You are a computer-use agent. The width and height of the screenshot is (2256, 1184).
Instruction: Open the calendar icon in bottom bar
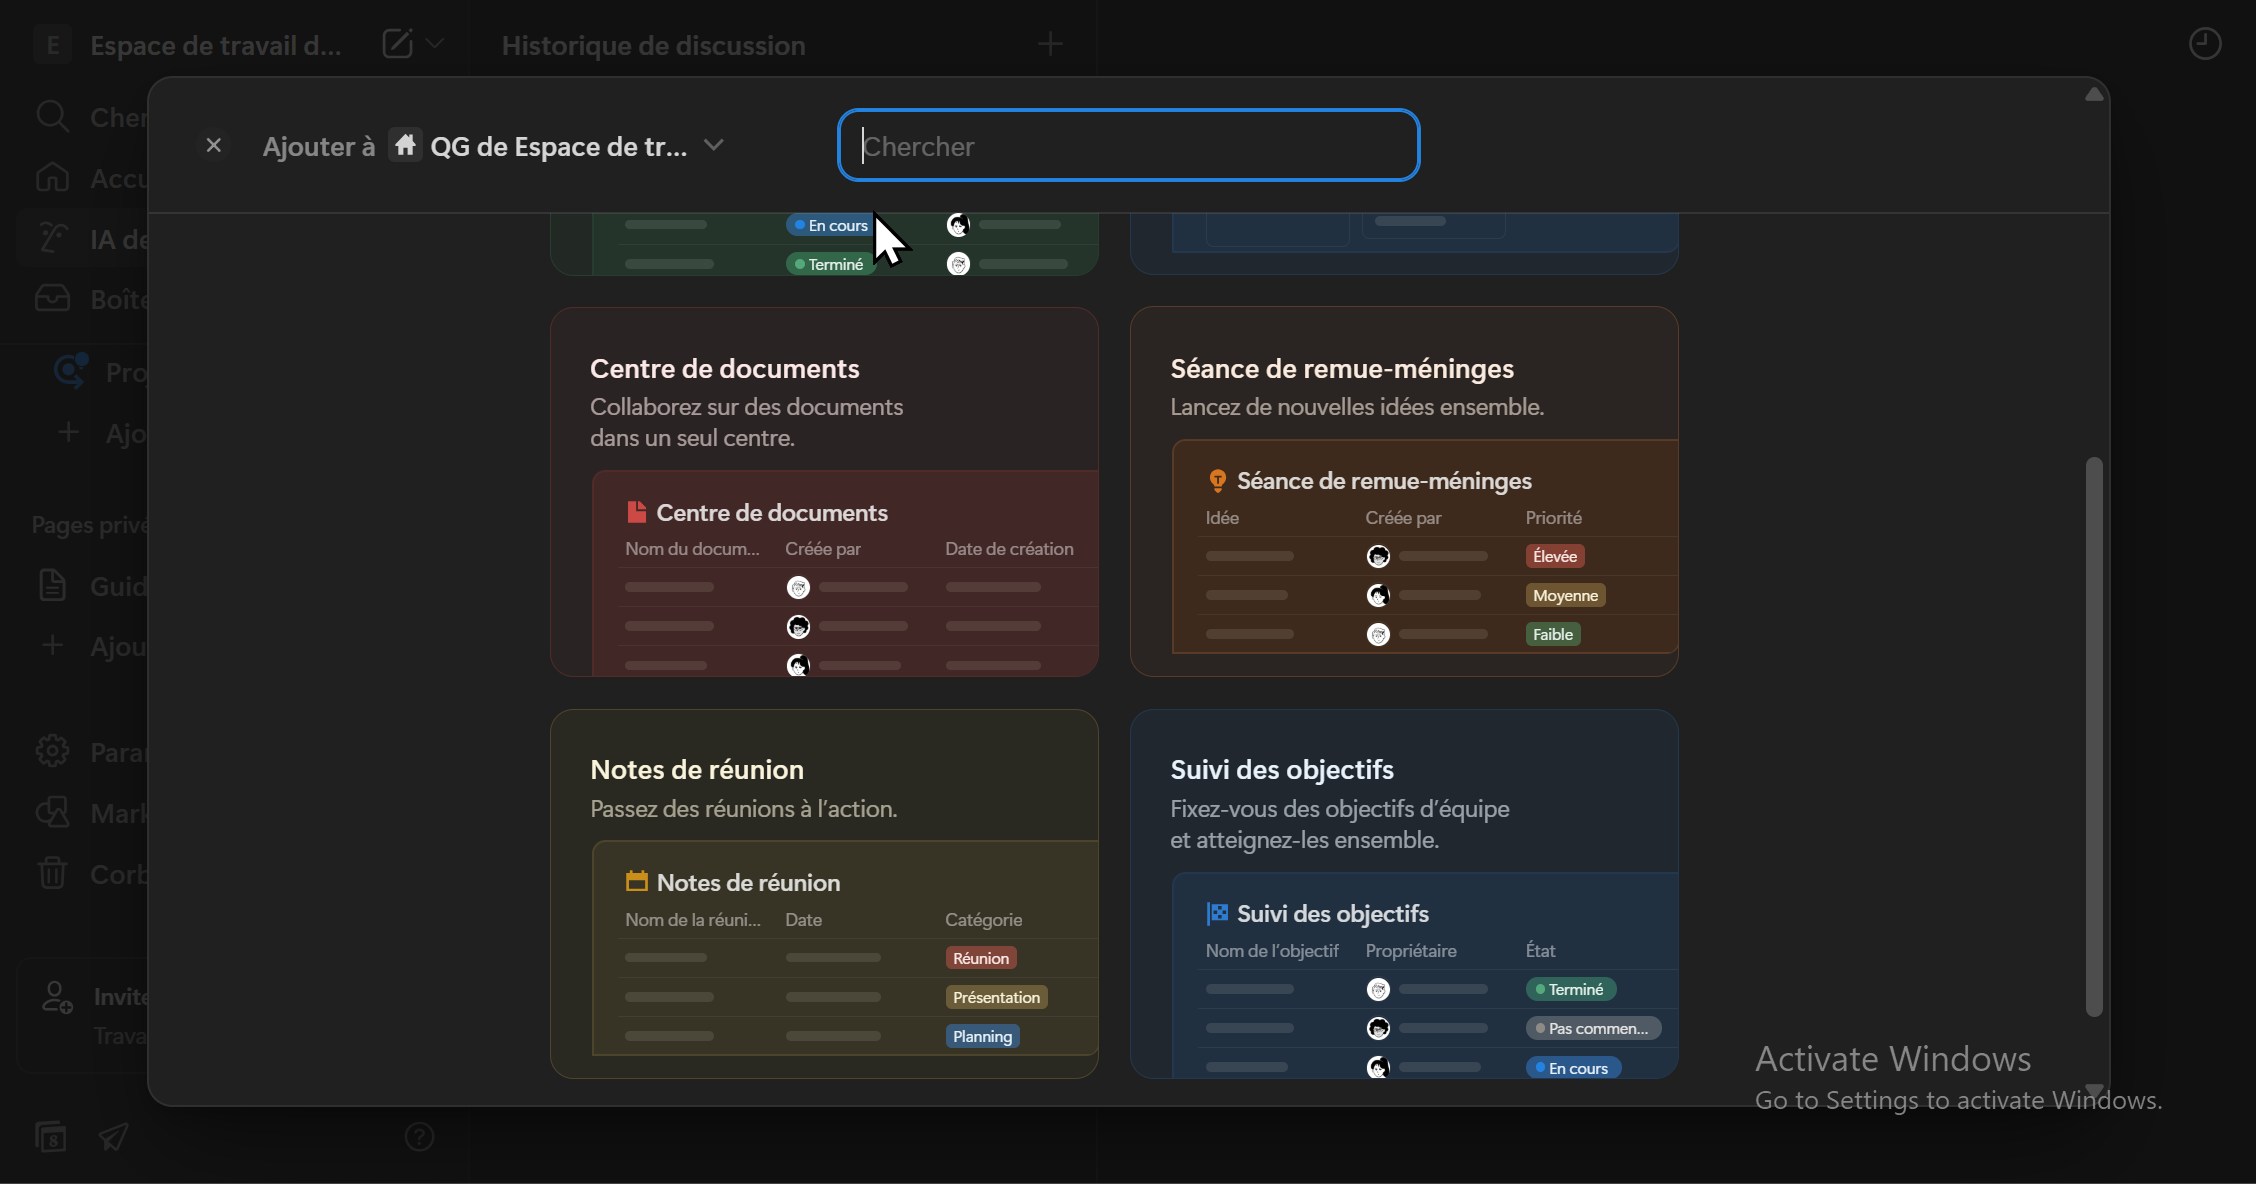click(x=51, y=1137)
